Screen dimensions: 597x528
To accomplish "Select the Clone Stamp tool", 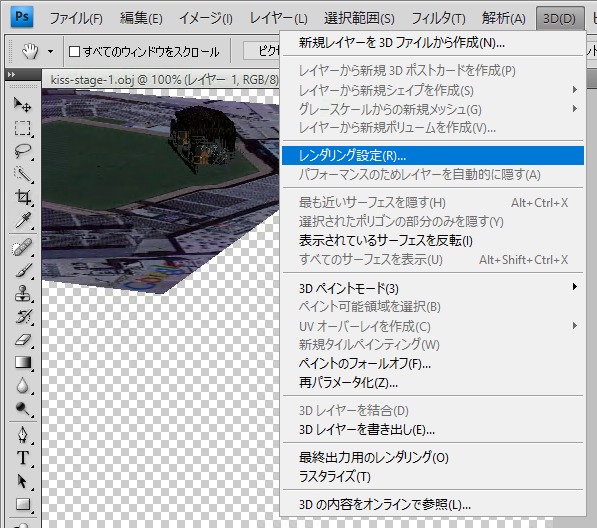I will pos(22,294).
